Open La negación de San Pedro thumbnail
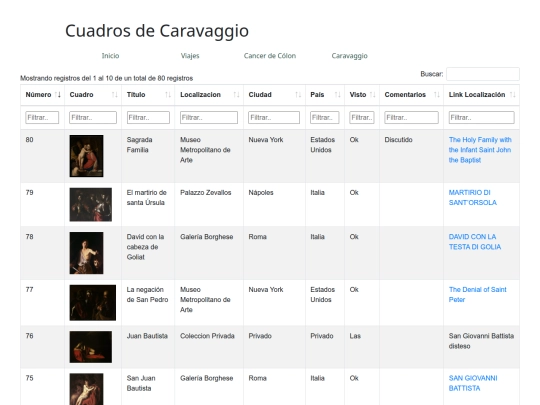This screenshot has width=540, height=405. (x=93, y=303)
